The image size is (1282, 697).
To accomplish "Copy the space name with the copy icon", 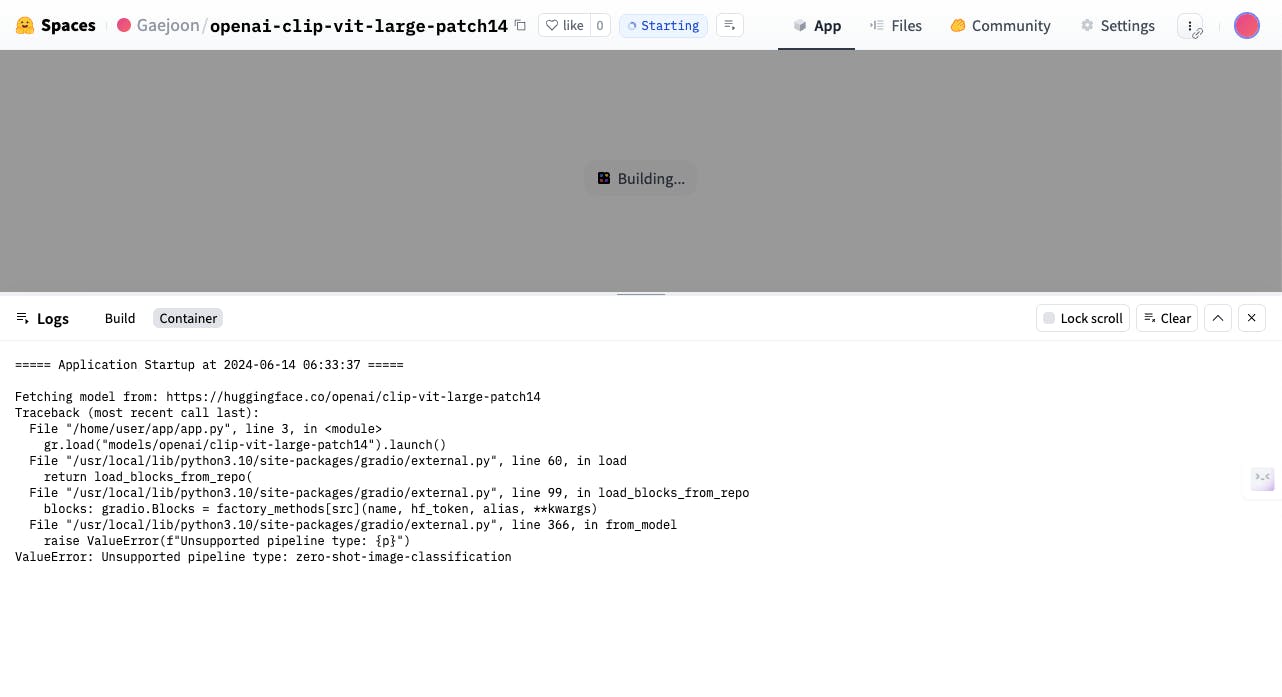I will coord(520,25).
